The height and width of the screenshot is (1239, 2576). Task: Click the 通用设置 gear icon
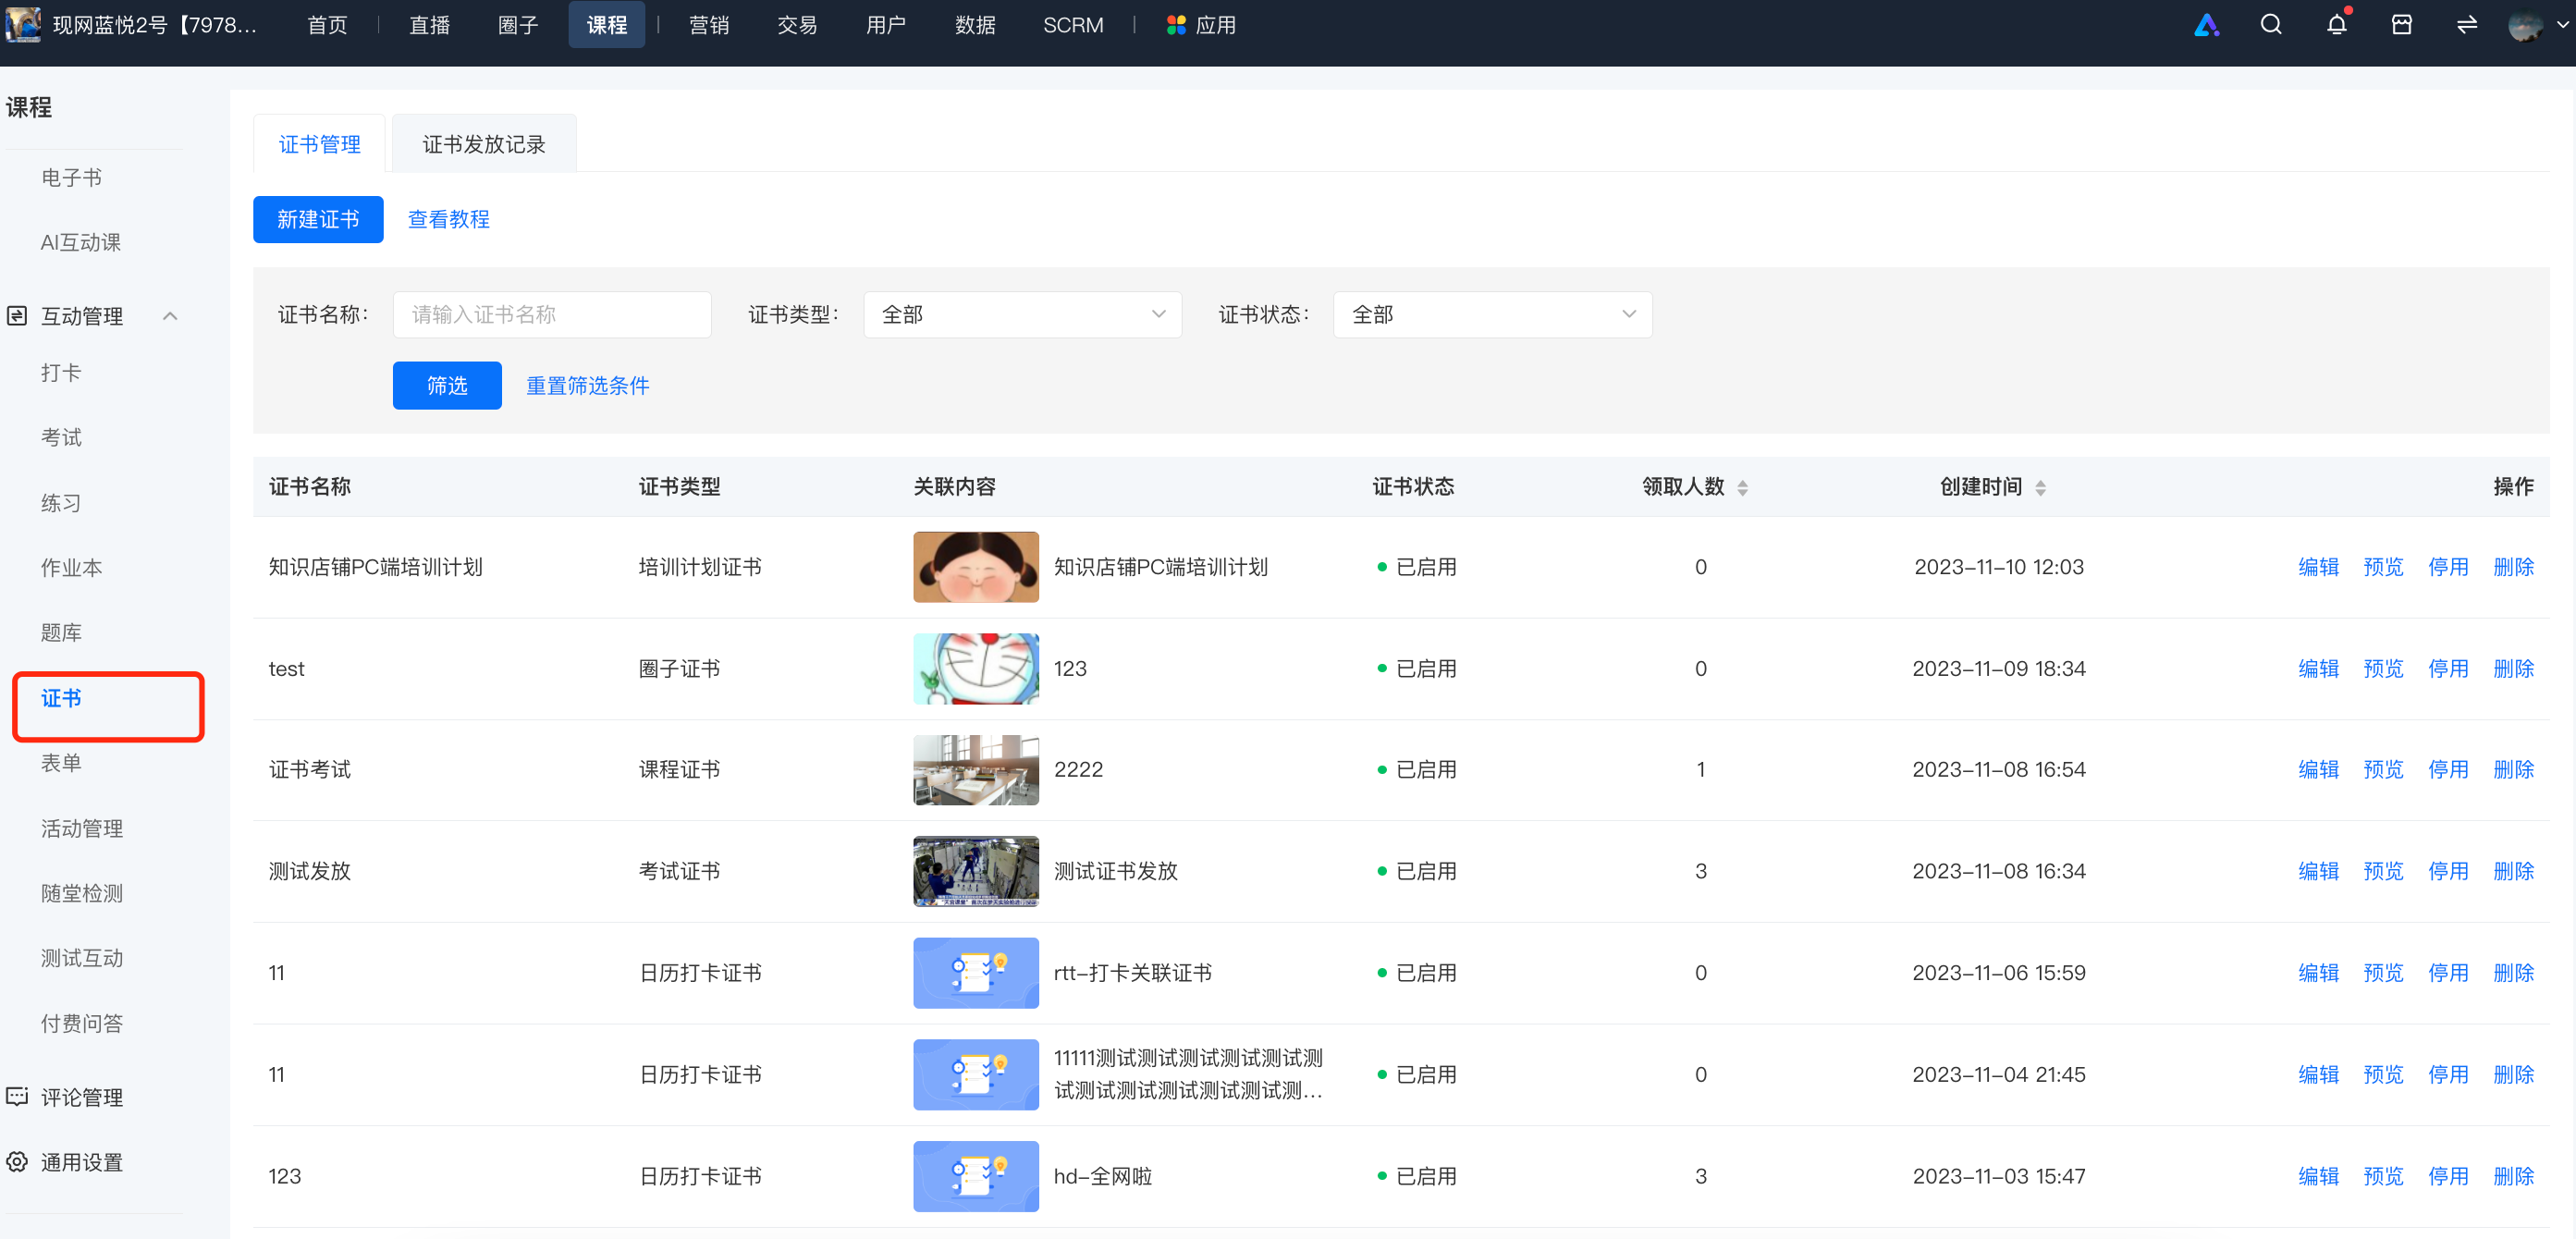click(17, 1162)
